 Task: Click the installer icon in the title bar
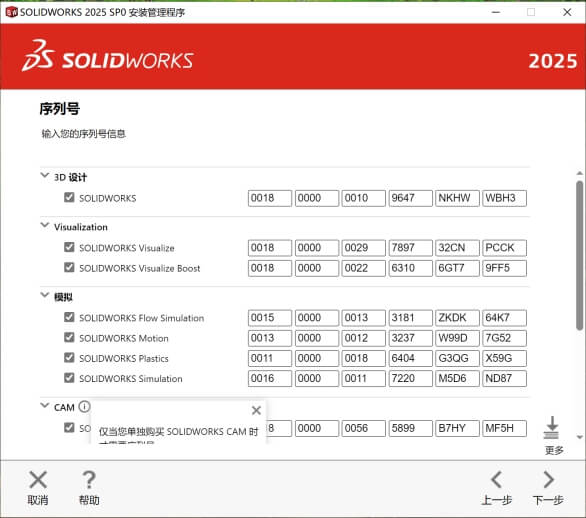click(12, 12)
